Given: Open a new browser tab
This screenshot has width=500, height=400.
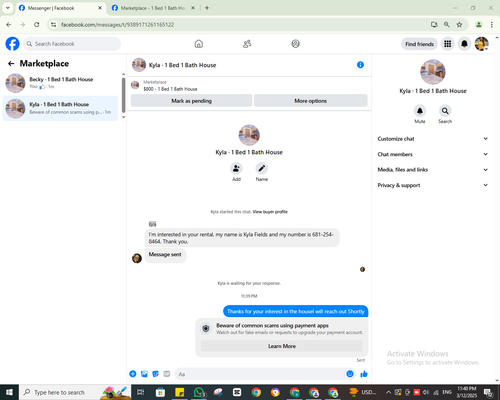Looking at the screenshot, I should 207,8.
